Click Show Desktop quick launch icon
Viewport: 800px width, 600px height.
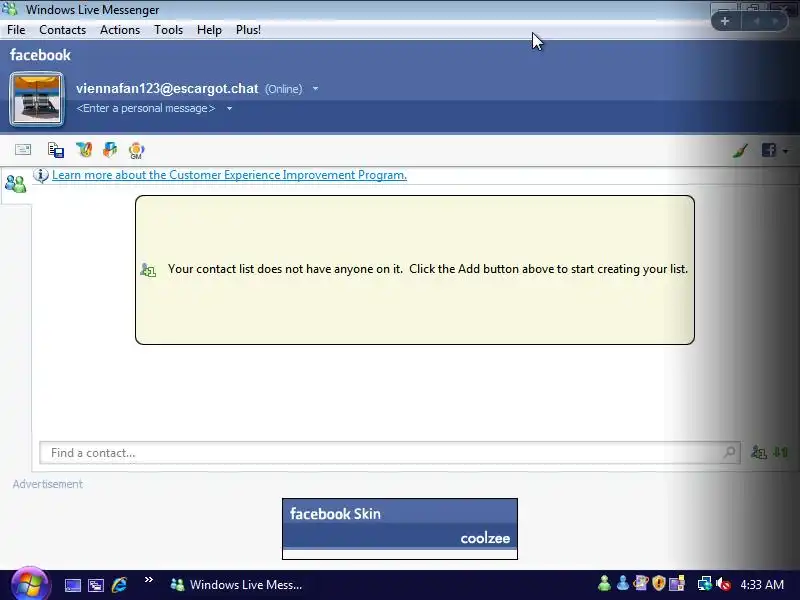point(72,585)
